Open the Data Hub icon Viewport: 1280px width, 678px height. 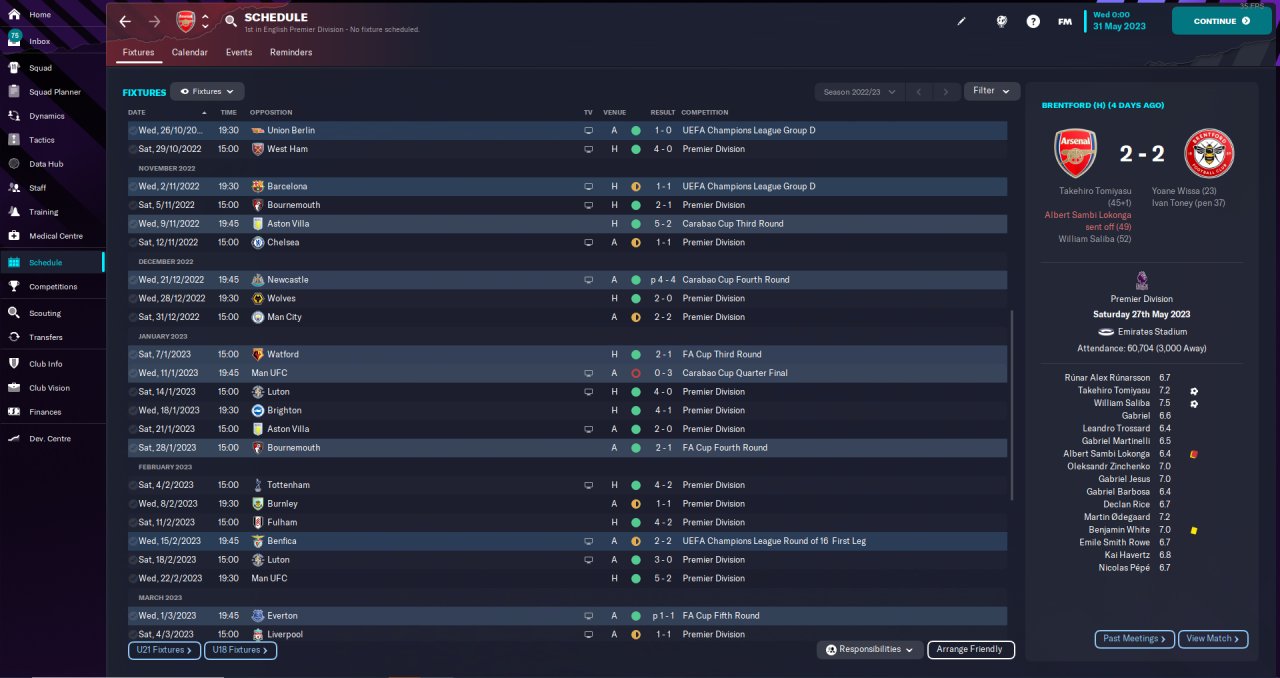[x=14, y=164]
